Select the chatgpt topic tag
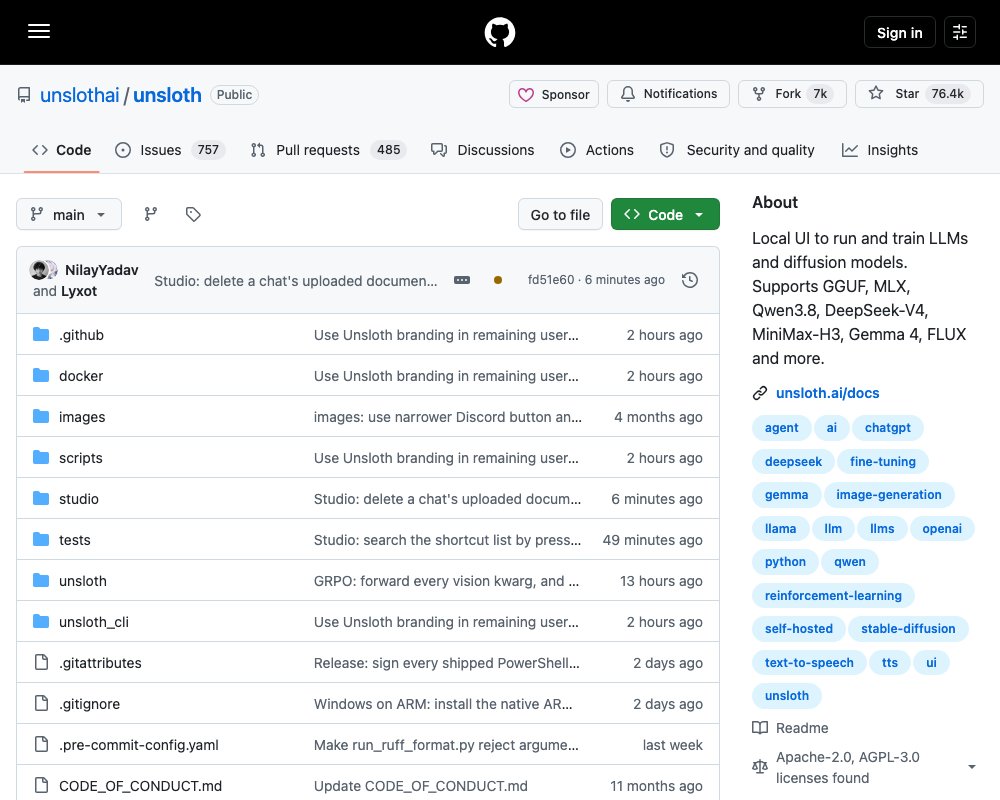 [887, 427]
